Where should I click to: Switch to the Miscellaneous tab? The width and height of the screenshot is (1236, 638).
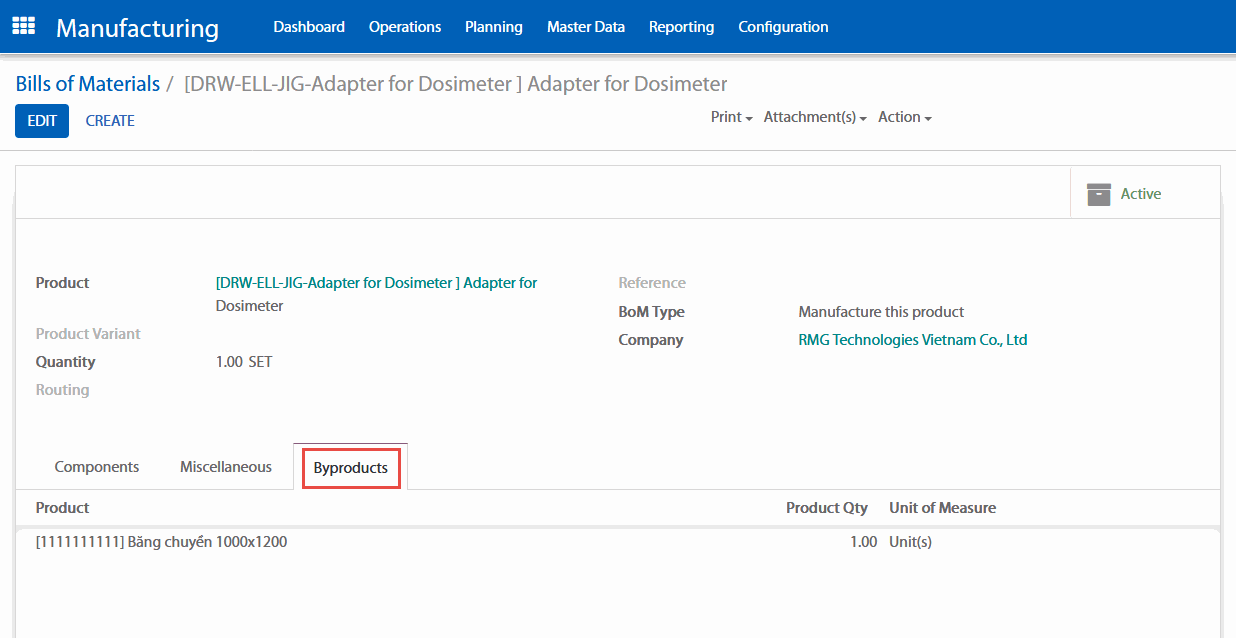point(226,467)
